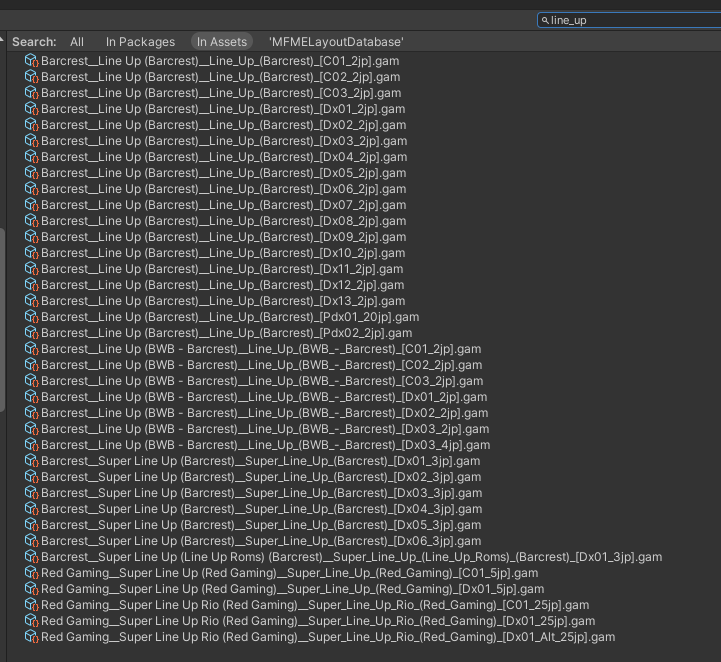Screen dimensions: 721x662
Task: Select Super Line Up Rio [Dx01_Alt_25jp].gam
Action: (x=328, y=637)
